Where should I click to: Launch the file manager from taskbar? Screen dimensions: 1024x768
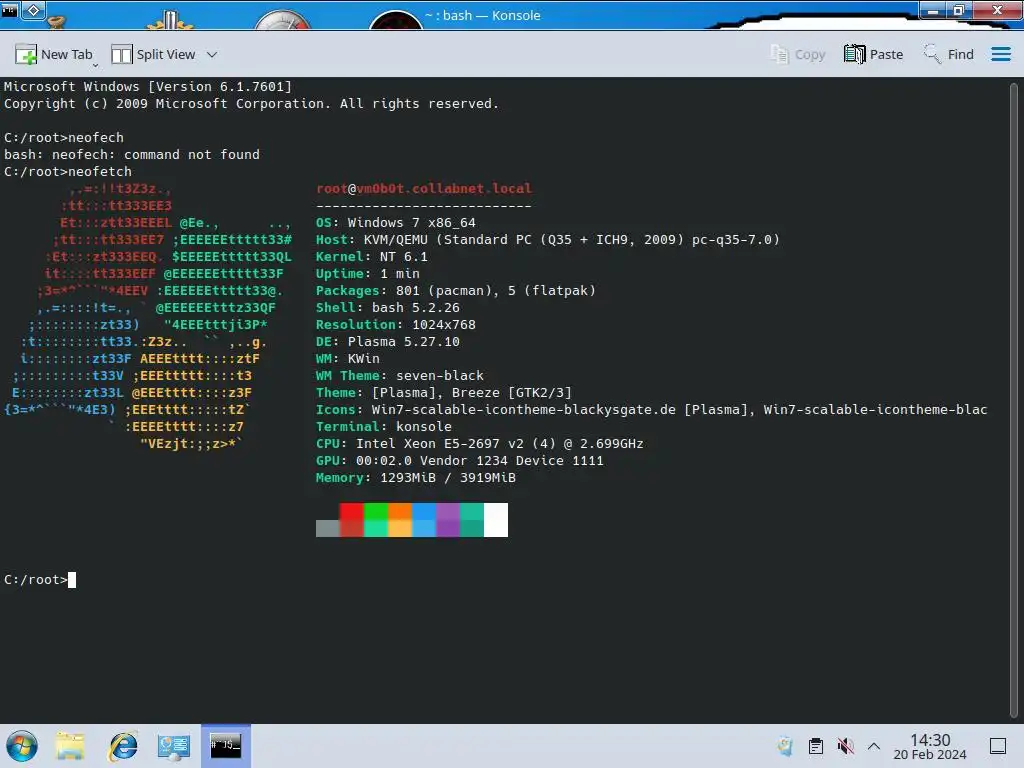tap(70, 746)
